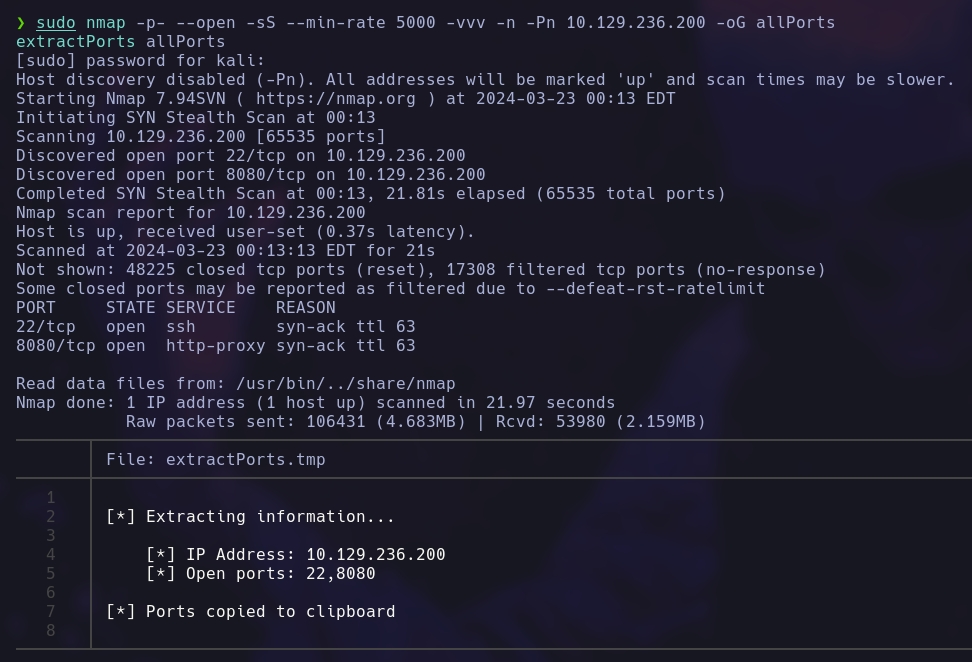Click the /usr/bin/../share/nmap file path
Image resolution: width=972 pixels, height=662 pixels.
point(345,384)
